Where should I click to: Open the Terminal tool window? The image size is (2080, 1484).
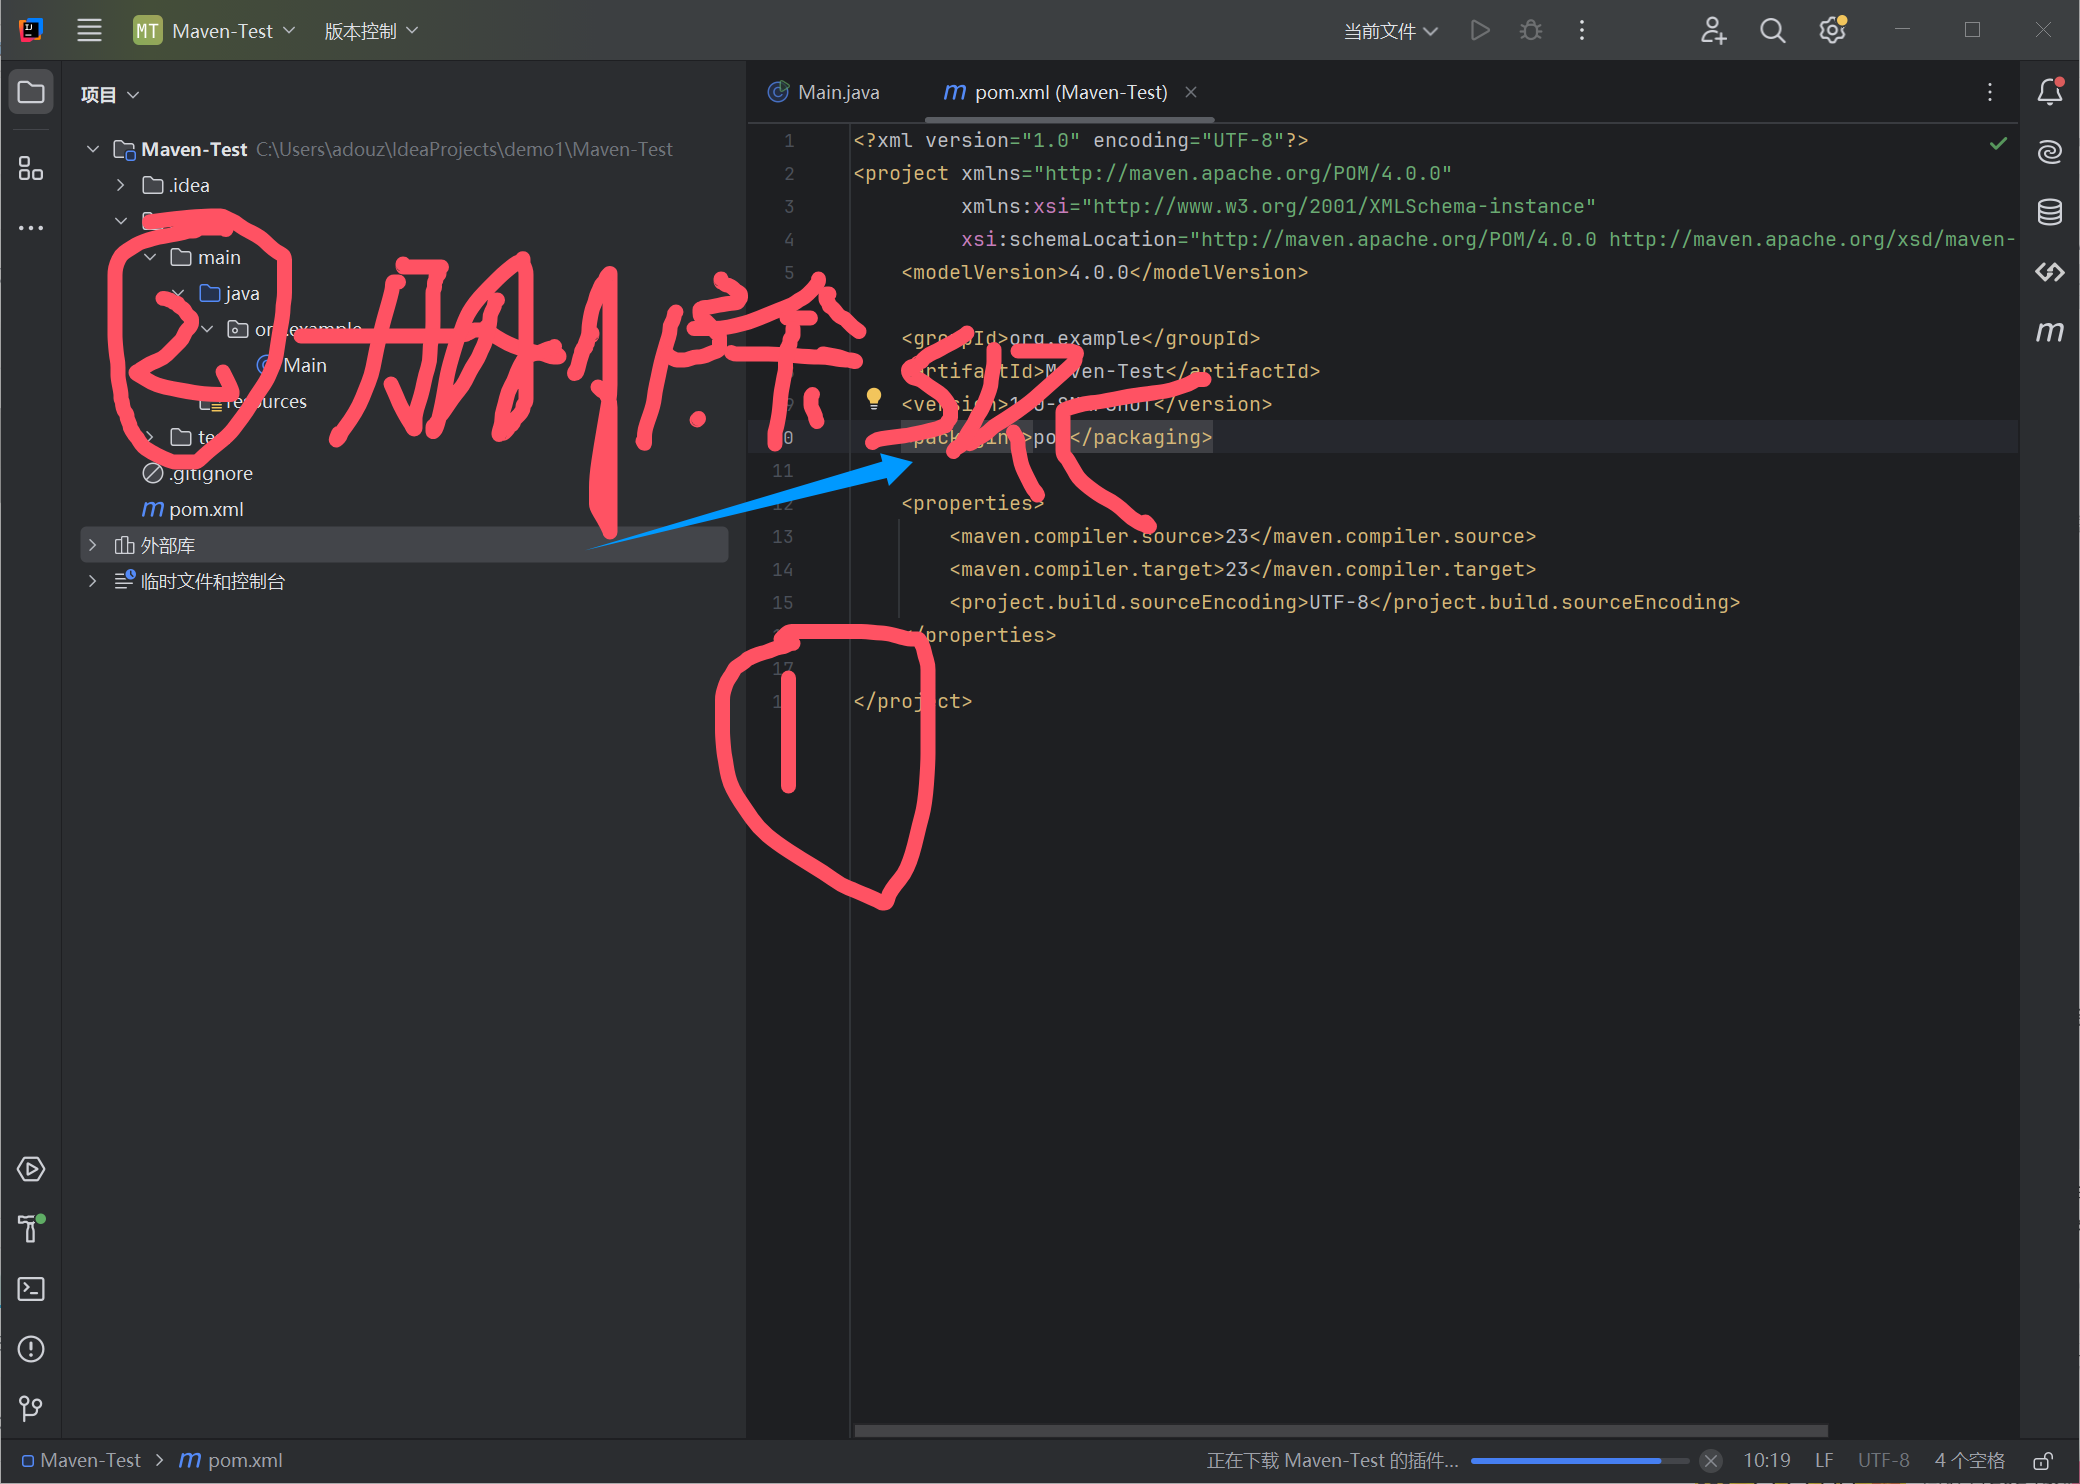coord(31,1289)
